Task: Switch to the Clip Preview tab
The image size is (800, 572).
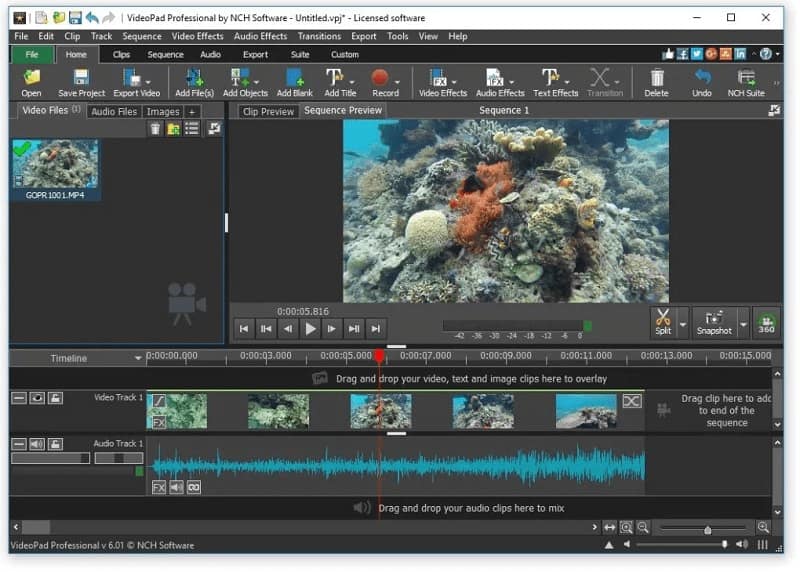Action: click(268, 112)
